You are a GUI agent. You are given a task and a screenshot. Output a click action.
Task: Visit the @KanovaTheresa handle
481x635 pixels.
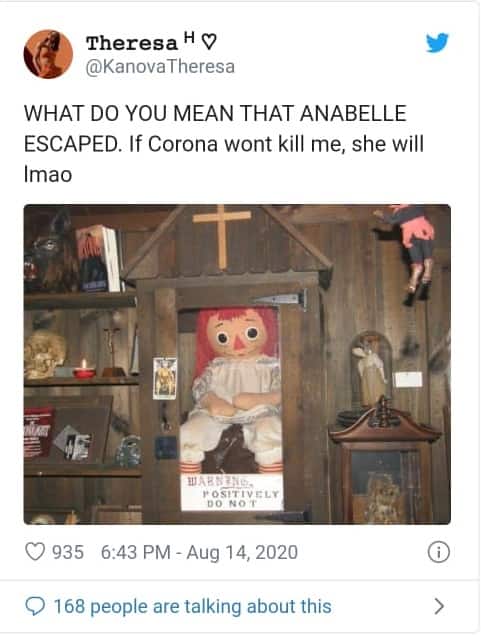pos(160,67)
